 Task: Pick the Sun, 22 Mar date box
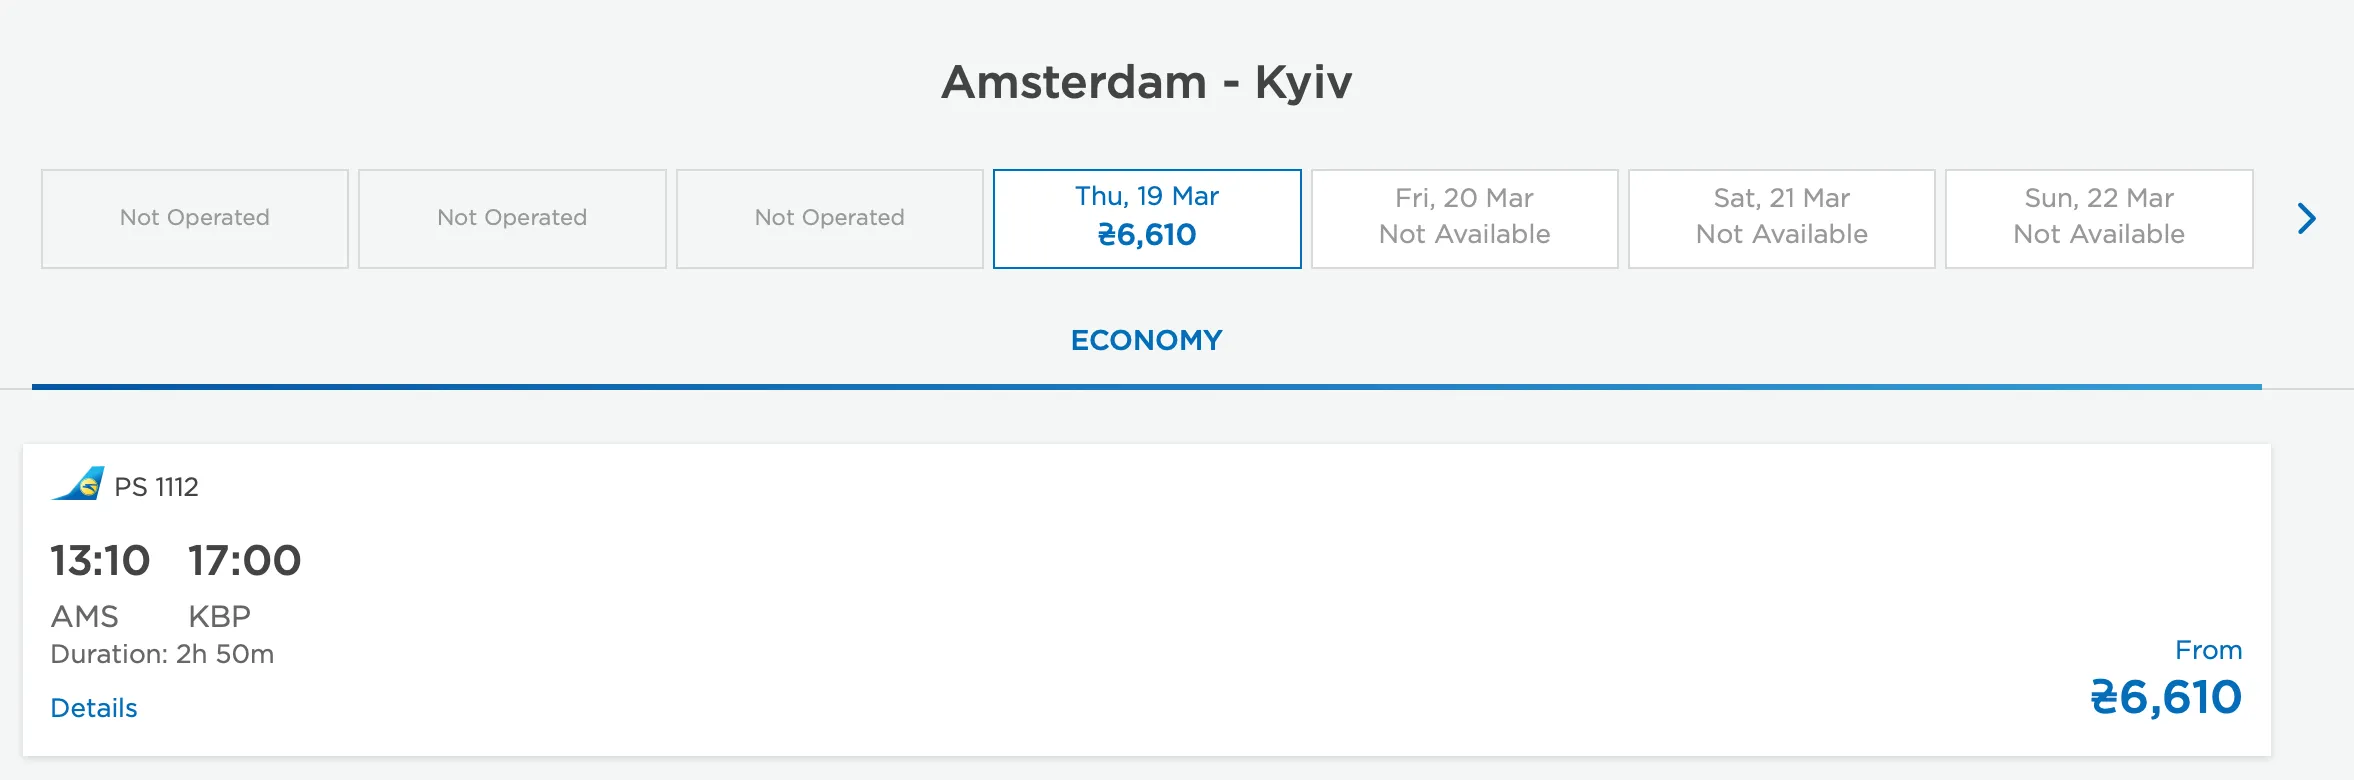point(2098,218)
